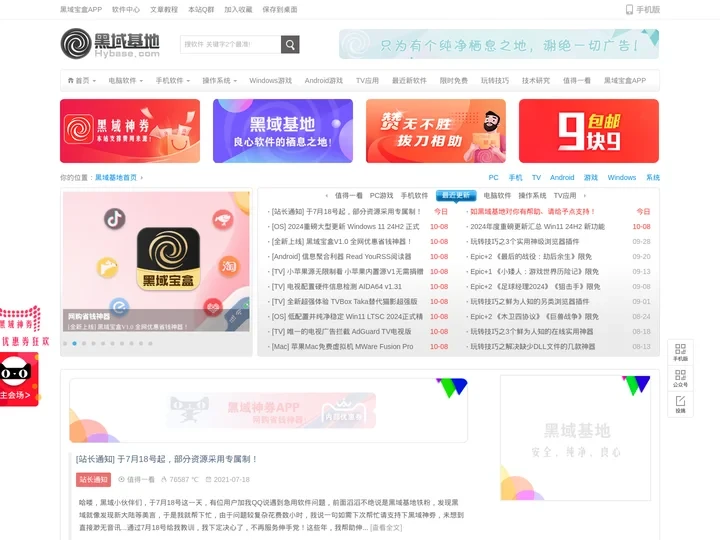This screenshot has height=540, width=720.
Task: Click 查看全文 to read full post
Action: [x=386, y=528]
